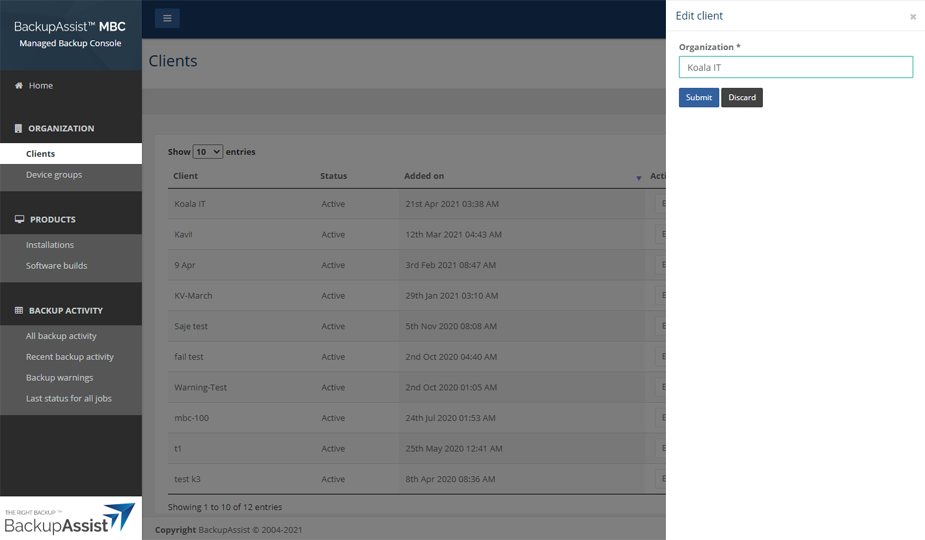Sort by Client column header

185,176
